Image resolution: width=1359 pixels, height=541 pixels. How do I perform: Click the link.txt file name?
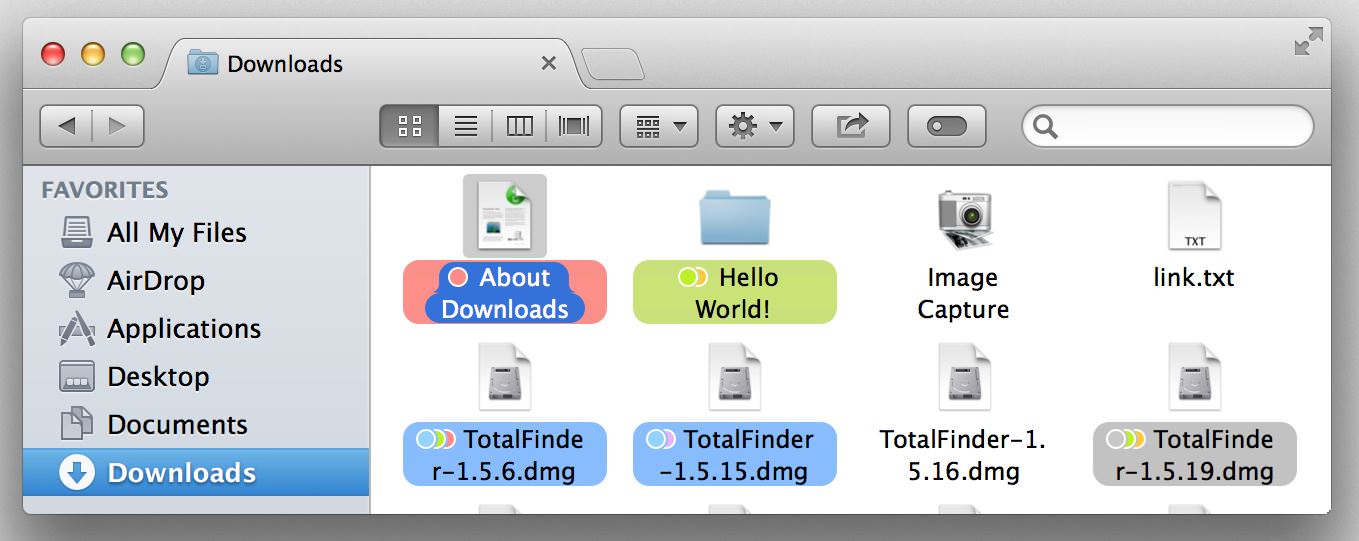coord(1194,277)
